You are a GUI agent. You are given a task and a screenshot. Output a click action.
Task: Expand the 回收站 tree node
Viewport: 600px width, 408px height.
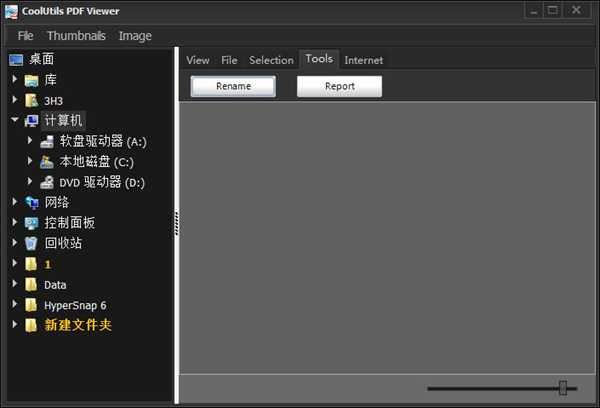coord(15,242)
